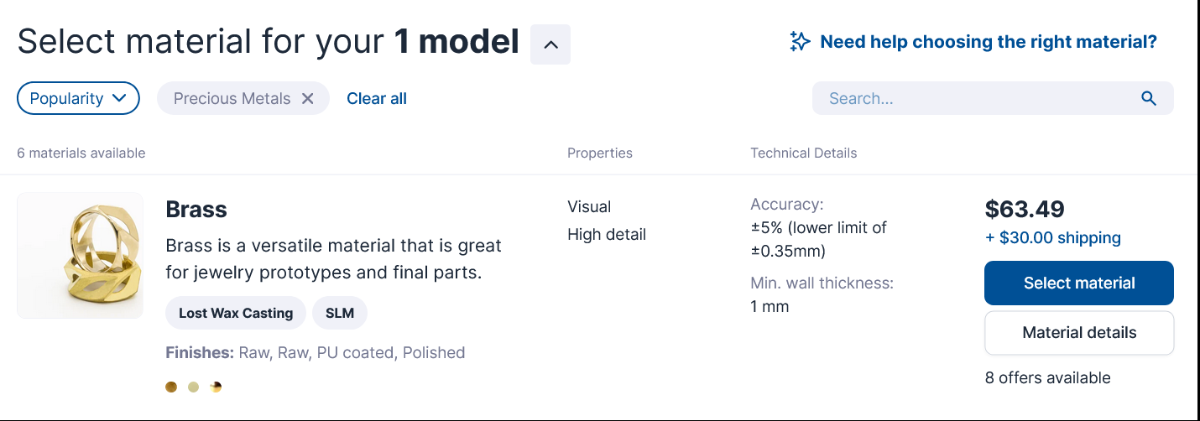
Task: Click the +$30.00 shipping link
Action: coord(1053,238)
